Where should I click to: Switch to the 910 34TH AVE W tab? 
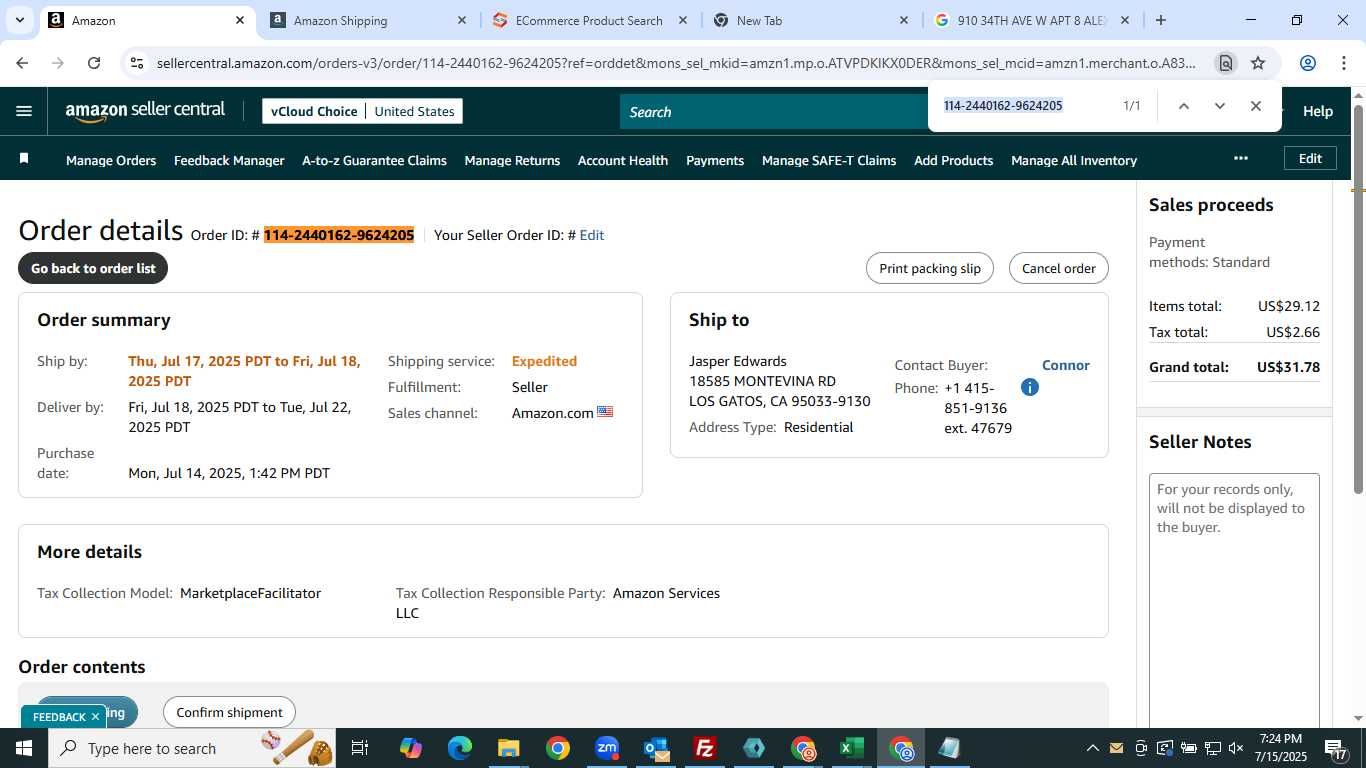click(1033, 20)
